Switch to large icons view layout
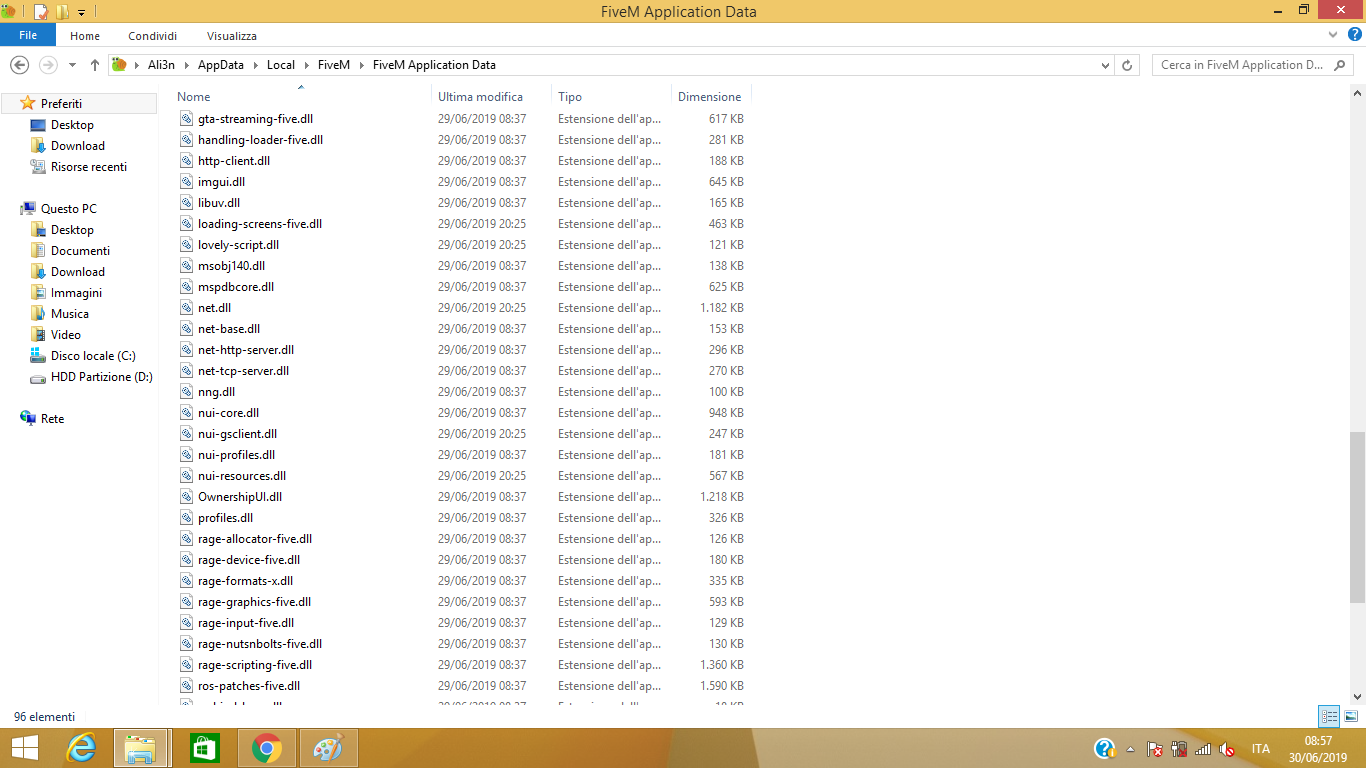Image resolution: width=1366 pixels, height=768 pixels. click(1351, 716)
